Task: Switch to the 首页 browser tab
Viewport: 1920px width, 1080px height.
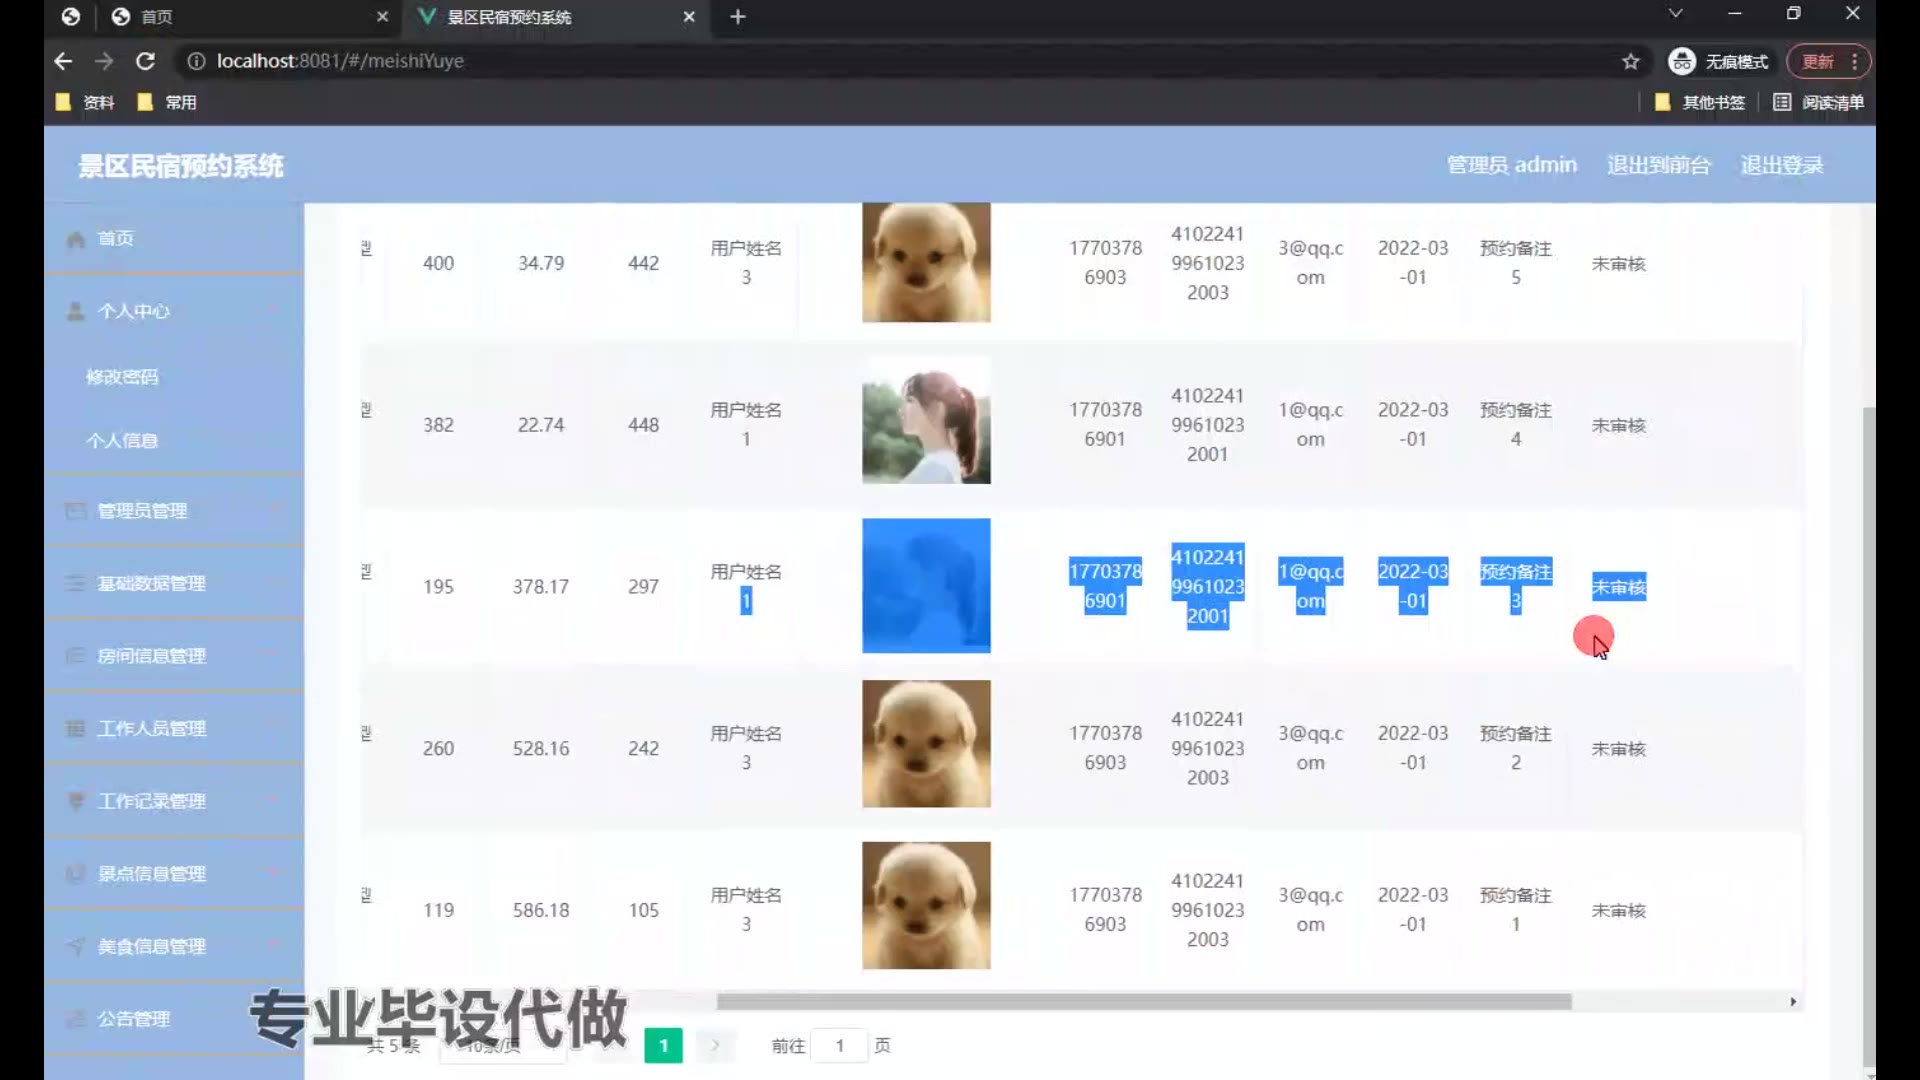Action: pyautogui.click(x=157, y=17)
